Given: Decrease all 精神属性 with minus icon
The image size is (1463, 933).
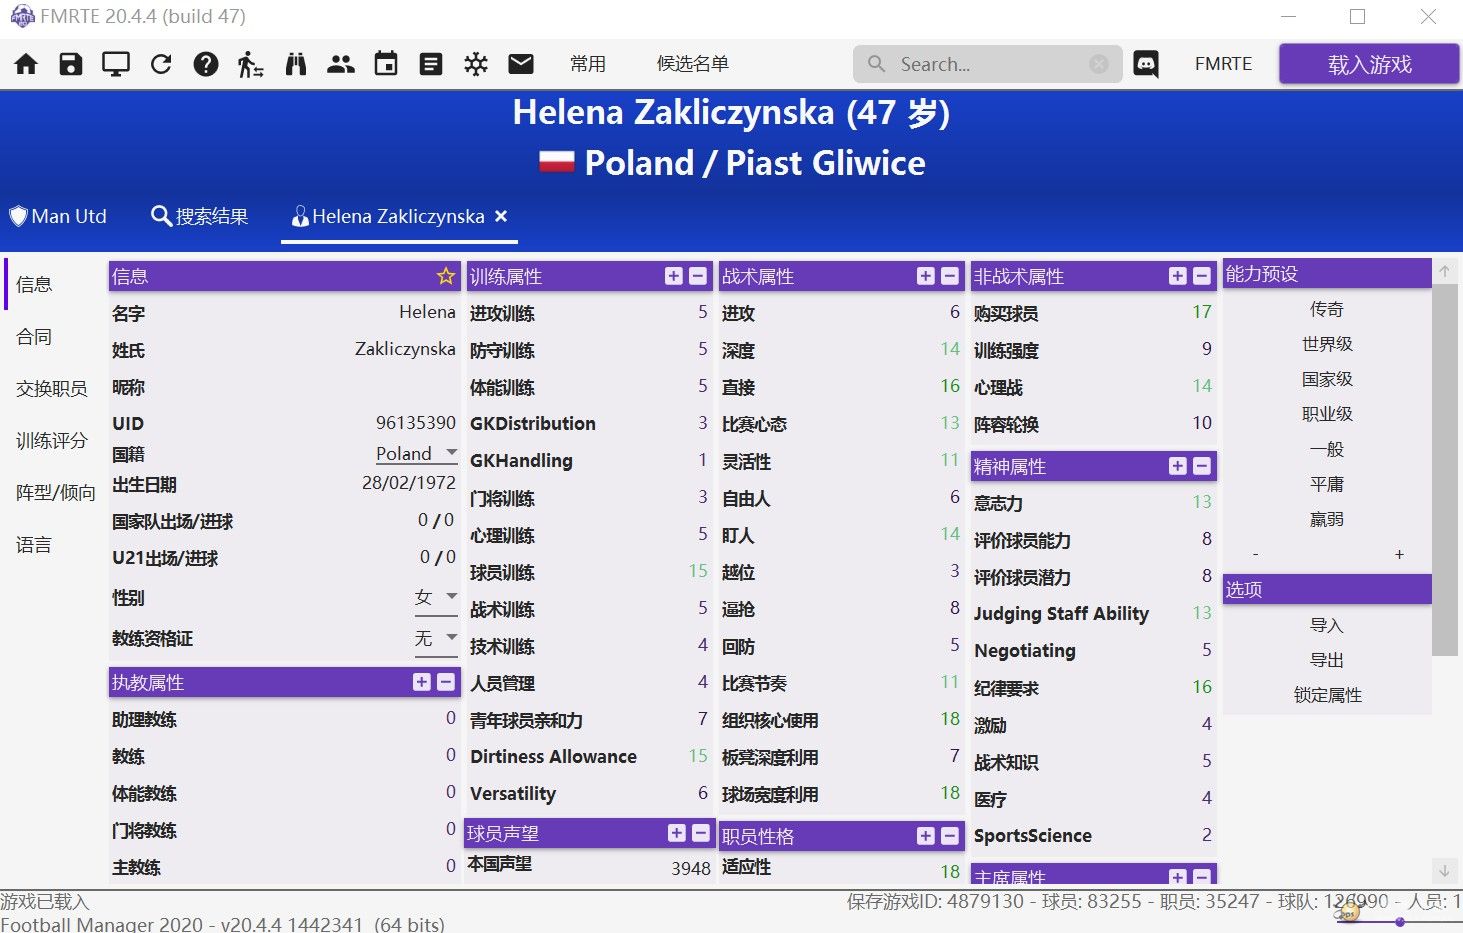Looking at the screenshot, I should 1202,466.
